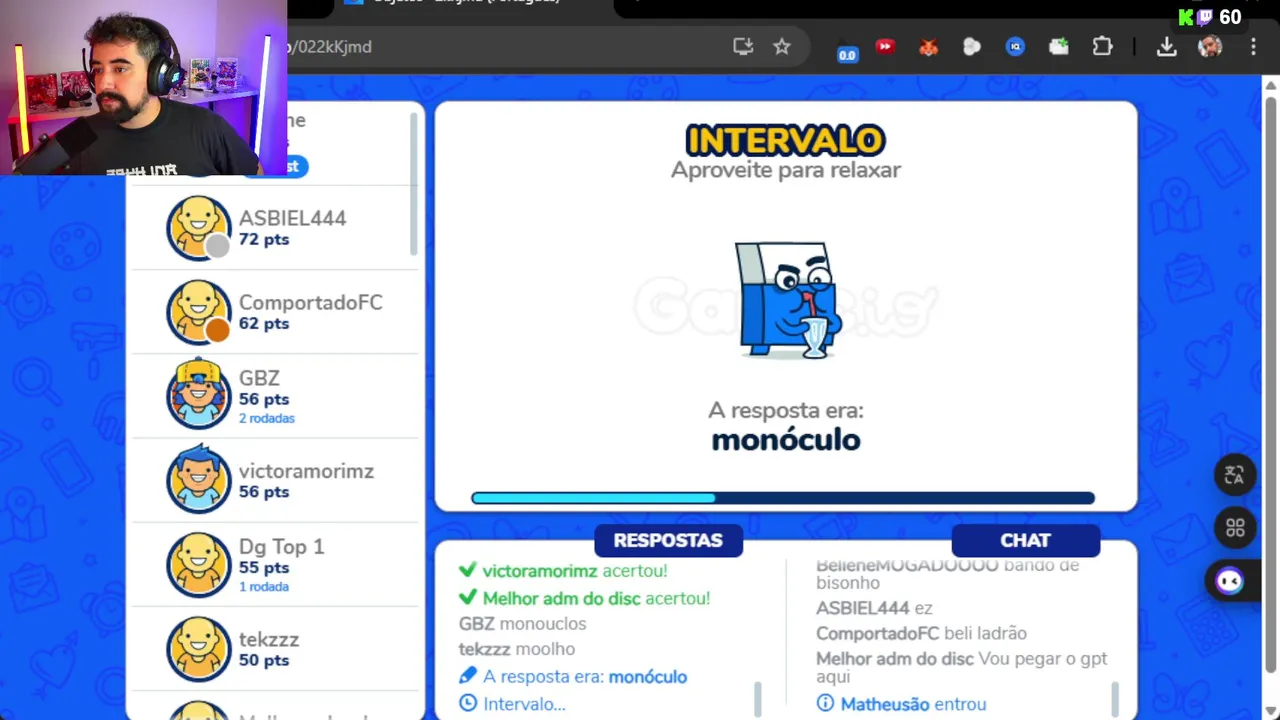Click the '1 rodada' label under Dg Top 1
This screenshot has height=720, width=1280.
(263, 586)
